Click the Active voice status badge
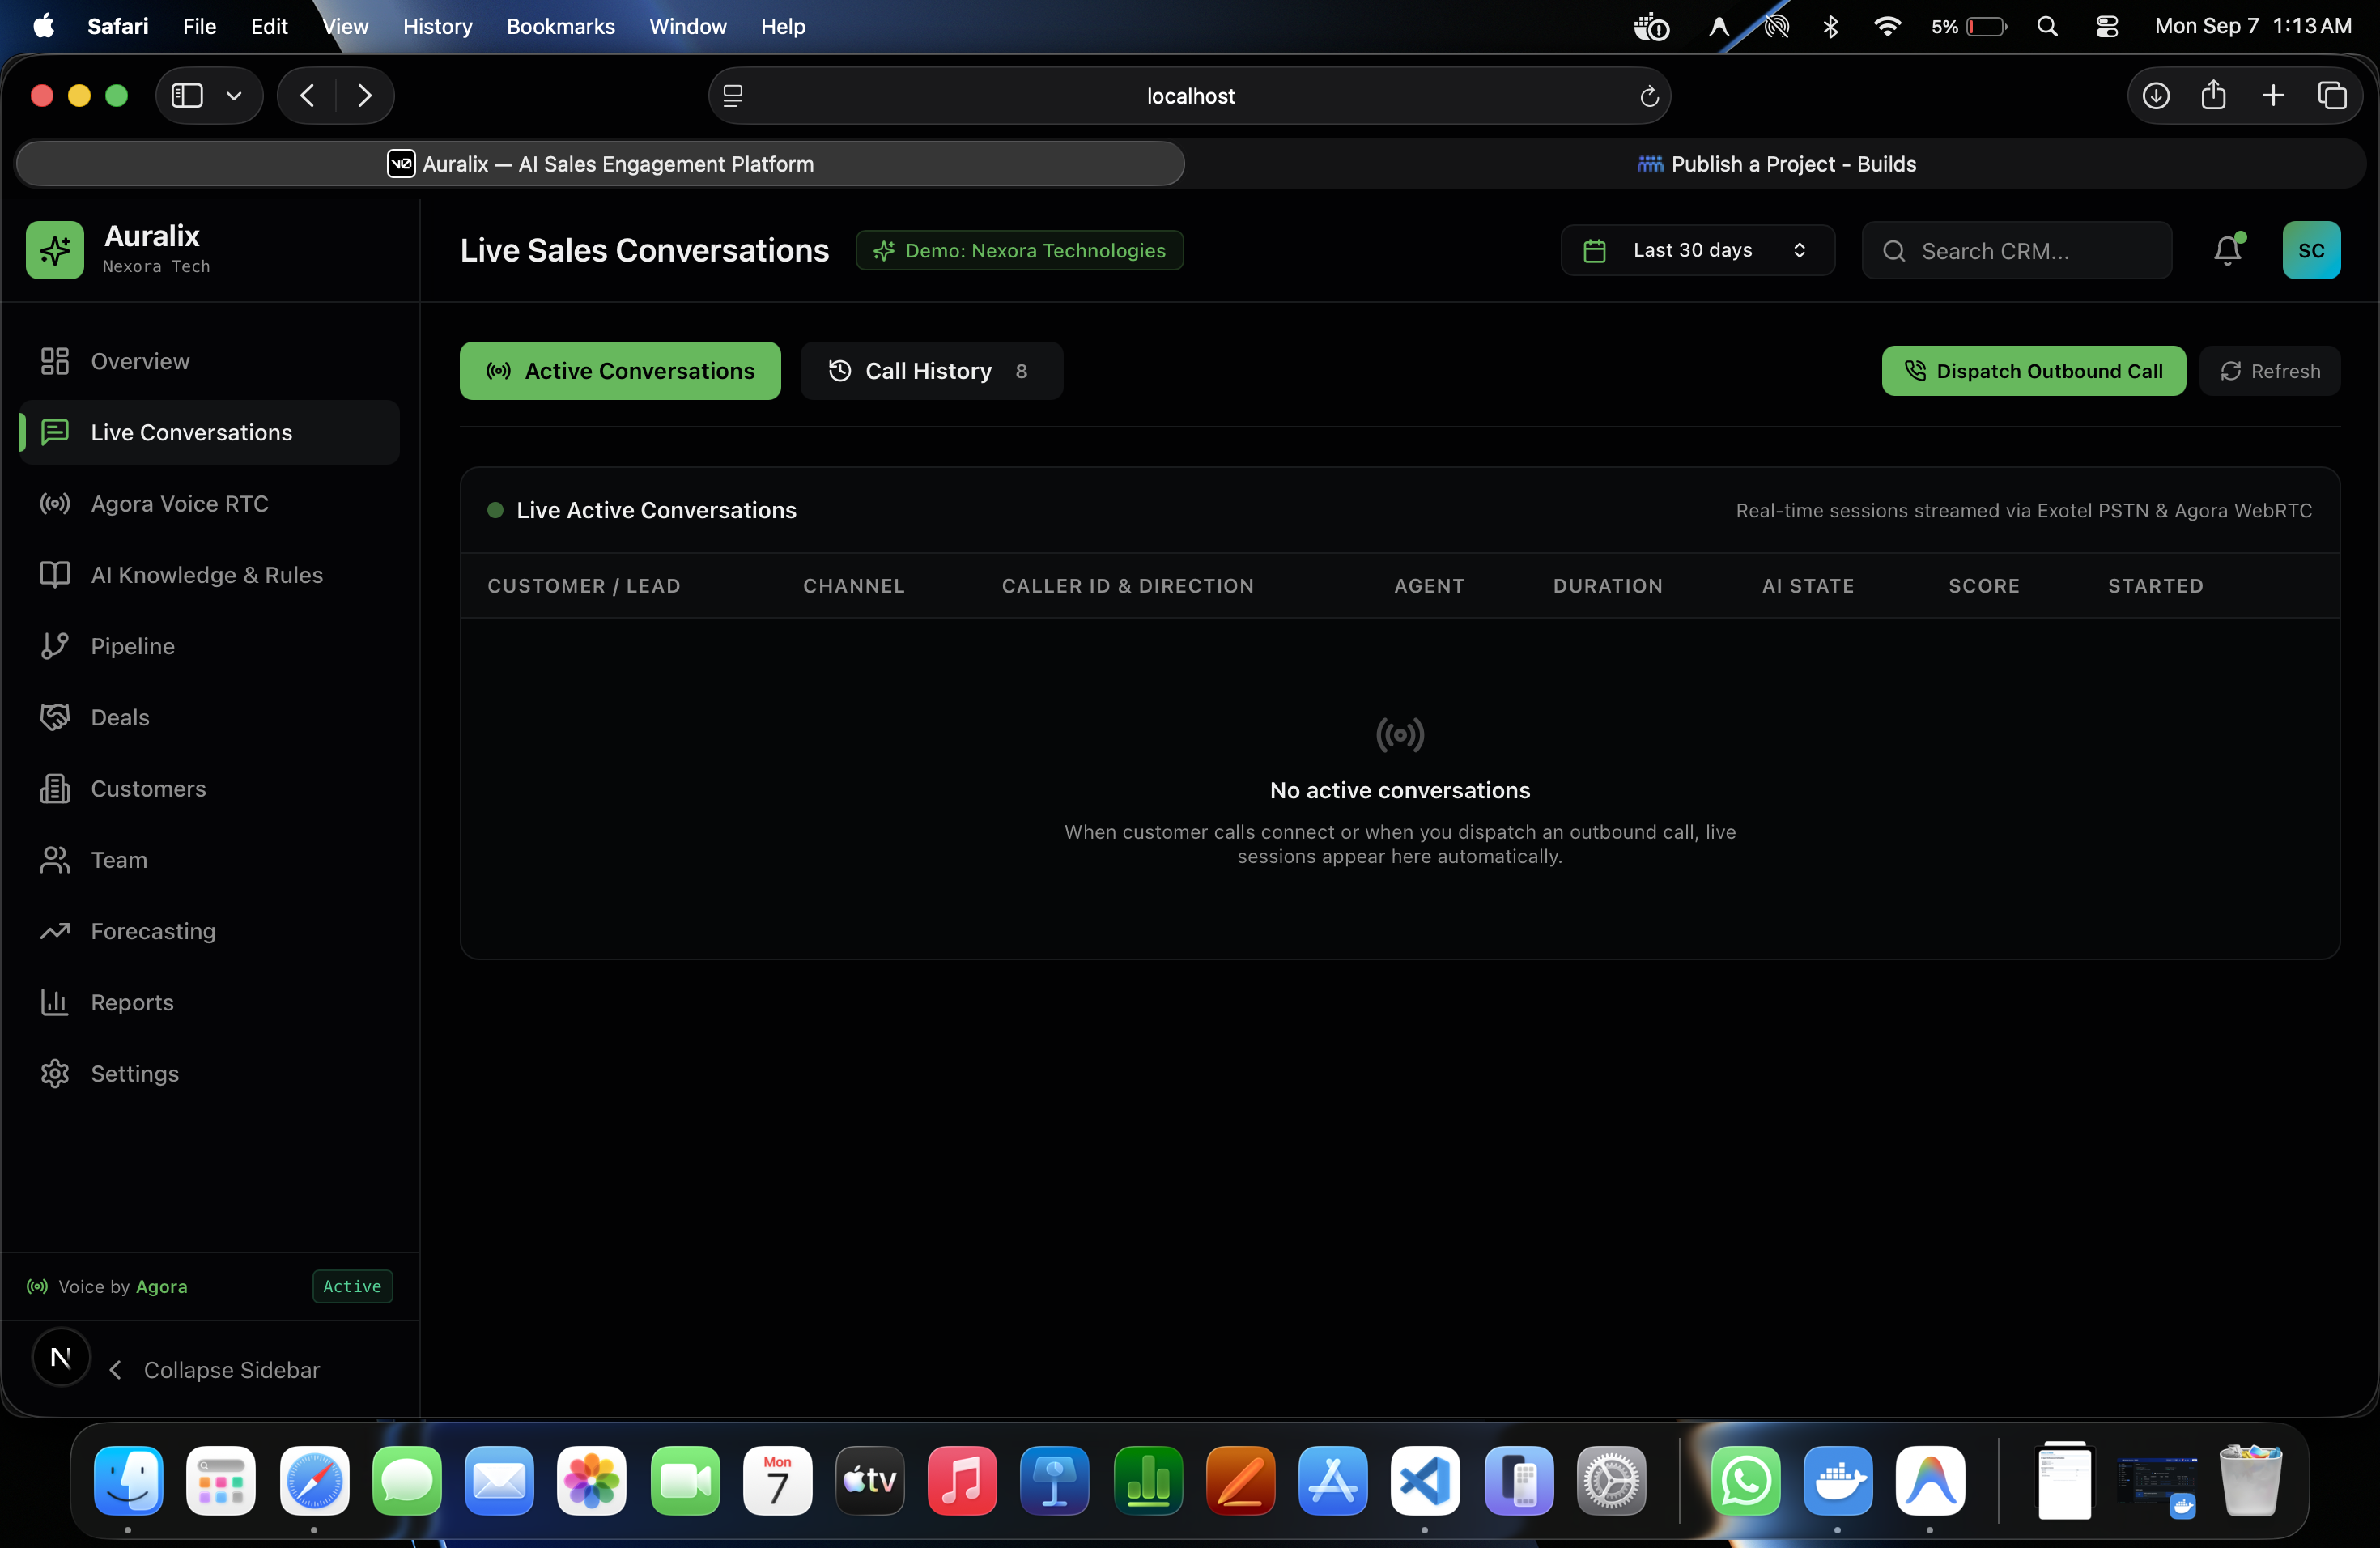This screenshot has height=1548, width=2380. pyautogui.click(x=352, y=1286)
